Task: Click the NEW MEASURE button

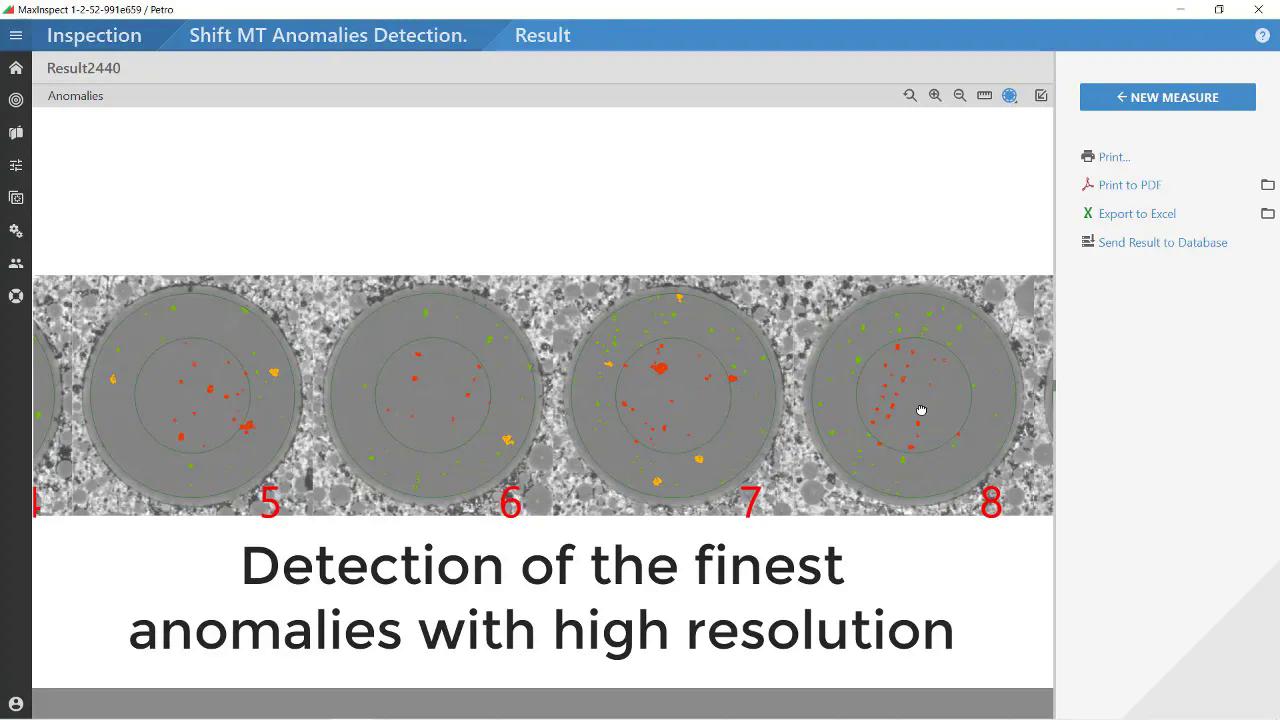Action: pyautogui.click(x=1167, y=97)
